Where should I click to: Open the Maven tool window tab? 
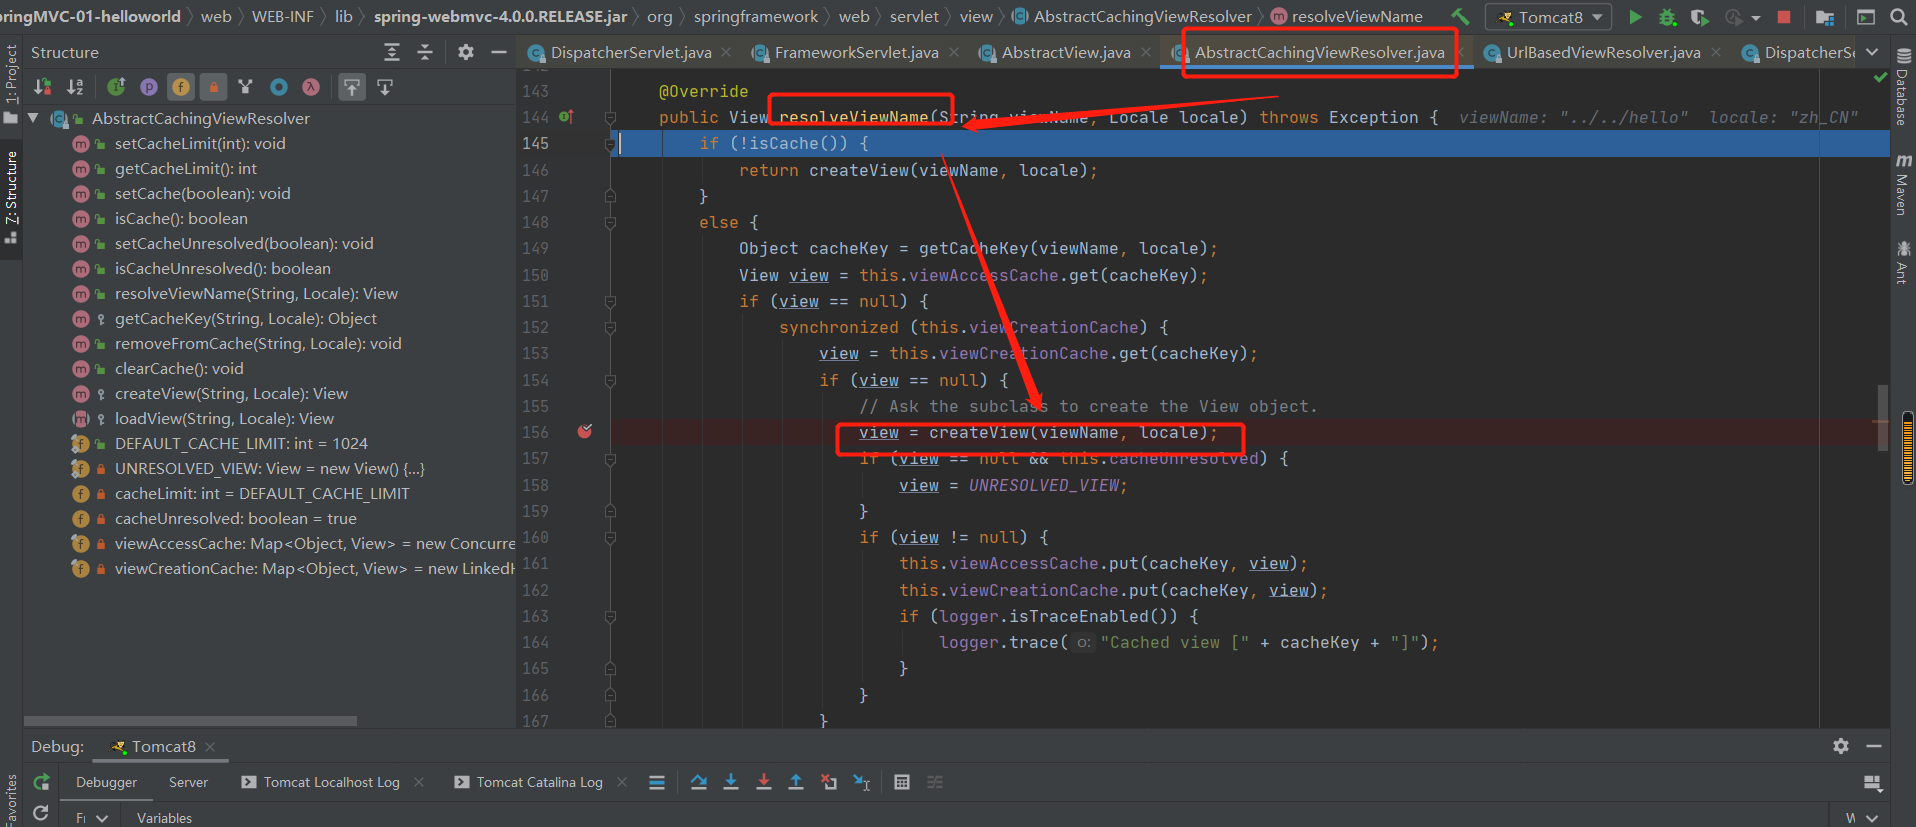click(x=1903, y=185)
